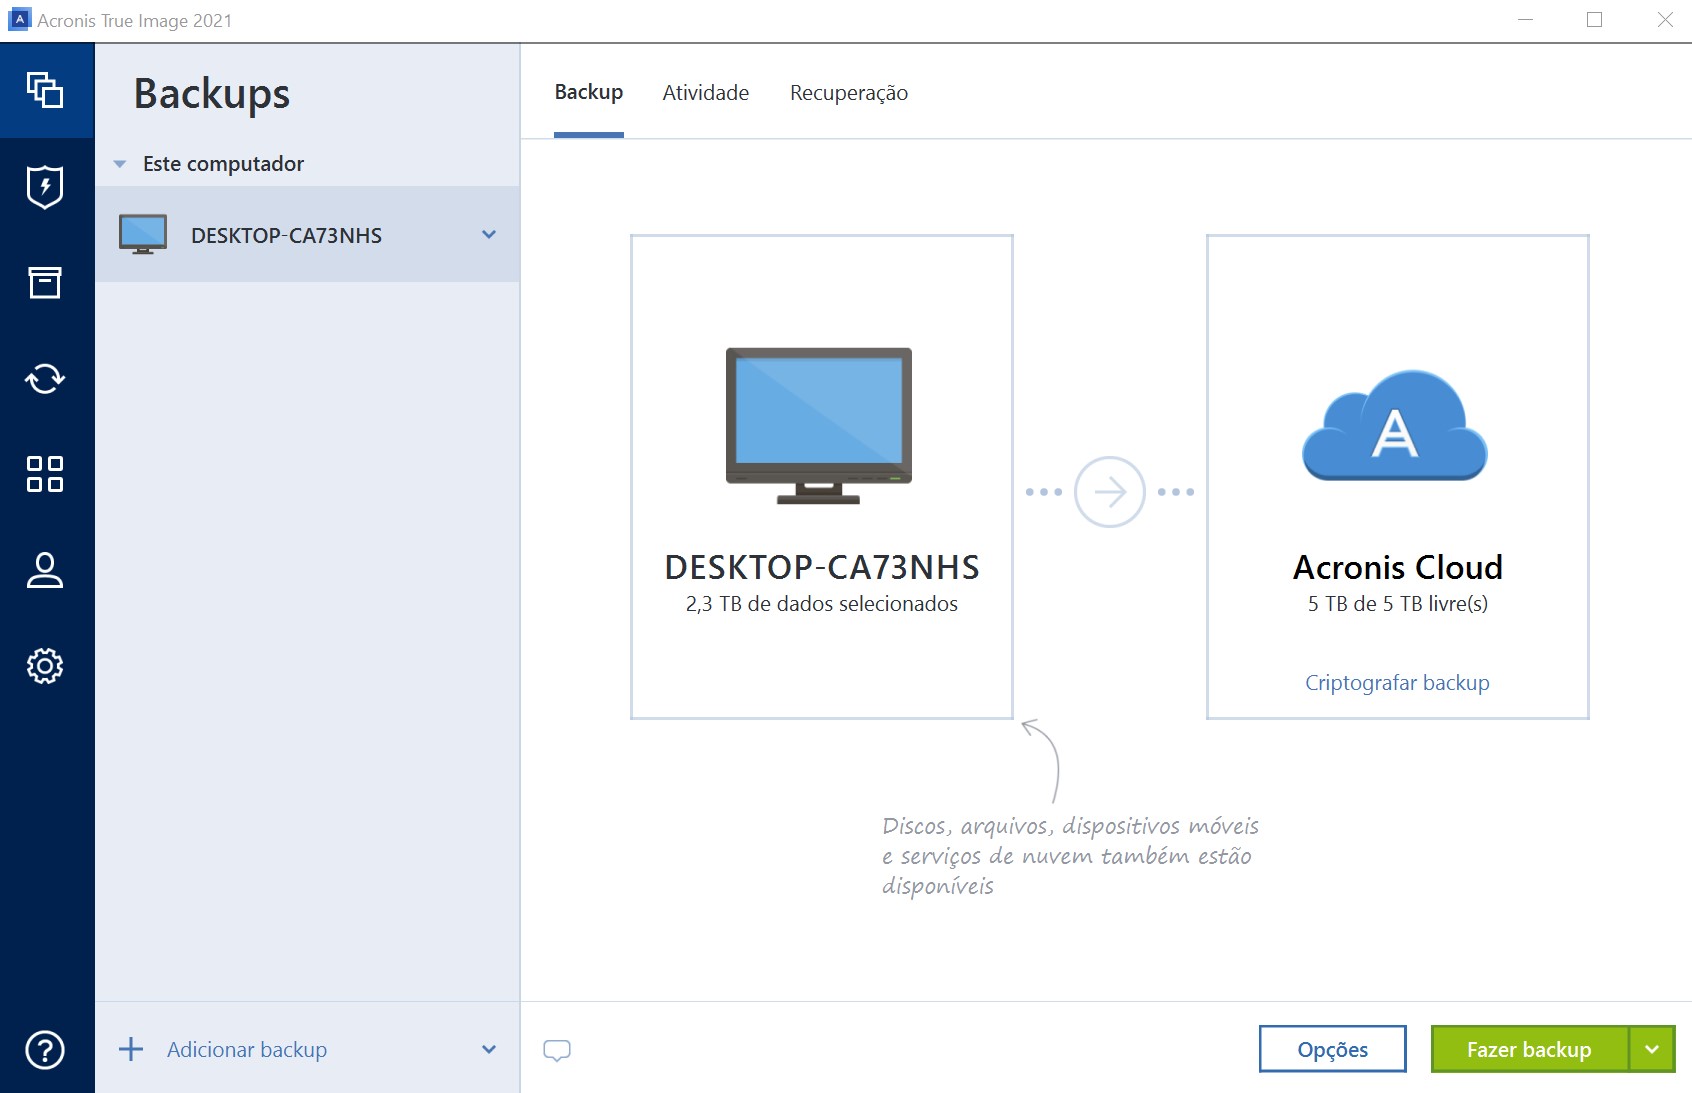Close the Acronis True Image window
Screen dimensions: 1692x1093
pyautogui.click(x=1665, y=20)
